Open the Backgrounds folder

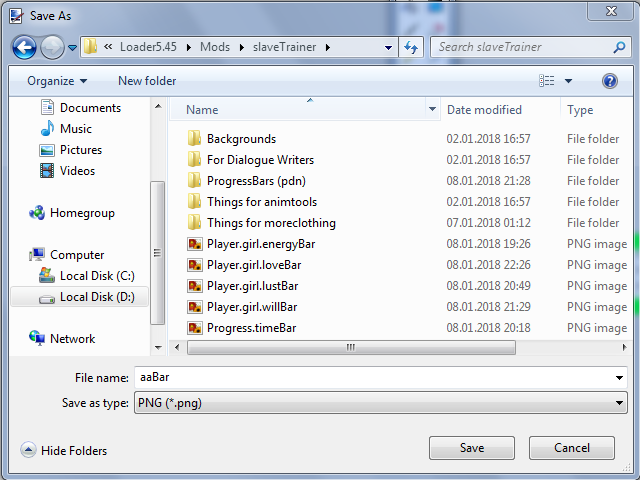241,139
